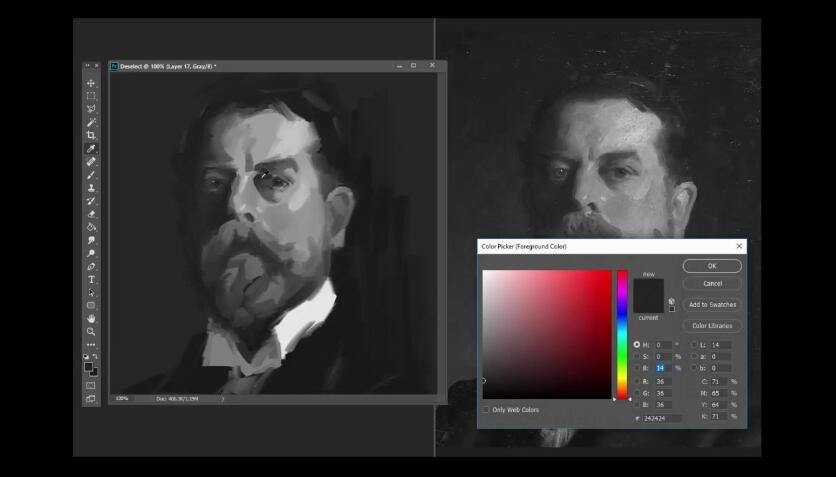Select the Pen tool
The width and height of the screenshot is (836, 477).
pyautogui.click(x=91, y=266)
